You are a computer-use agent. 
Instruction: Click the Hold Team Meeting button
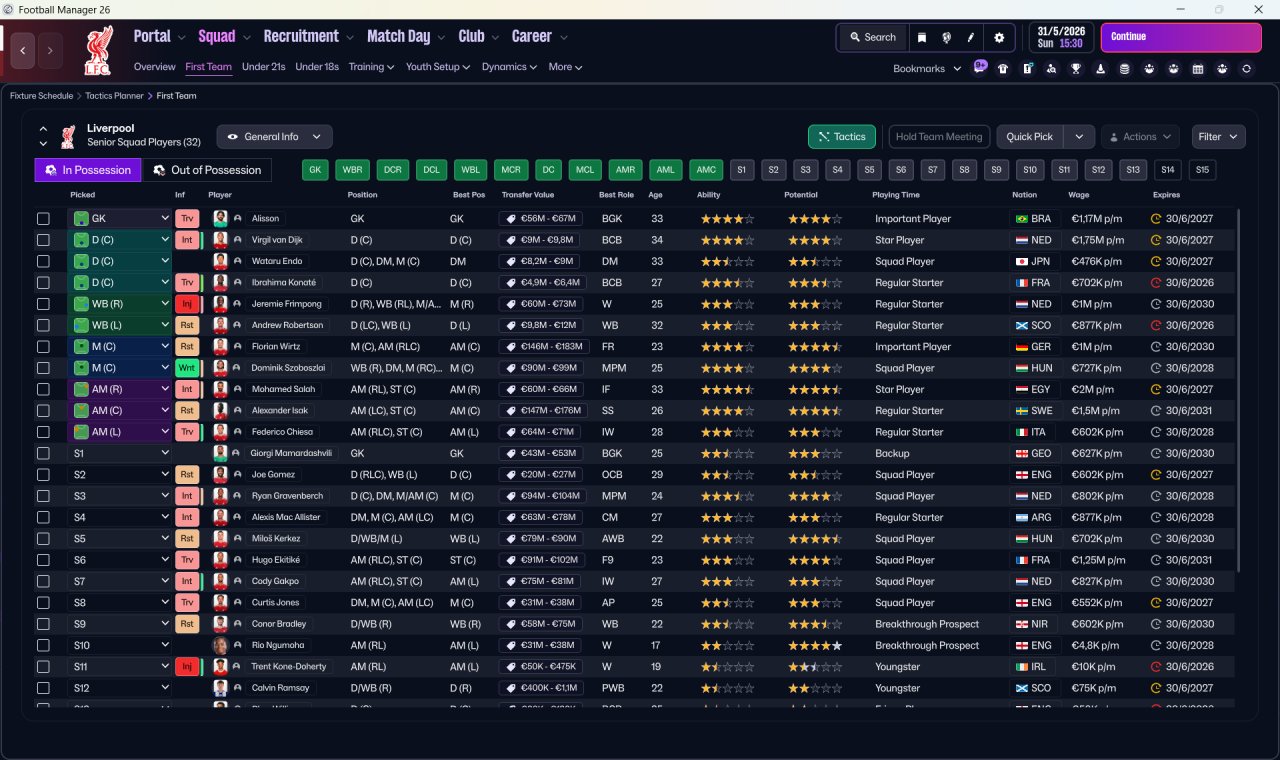pyautogui.click(x=939, y=137)
